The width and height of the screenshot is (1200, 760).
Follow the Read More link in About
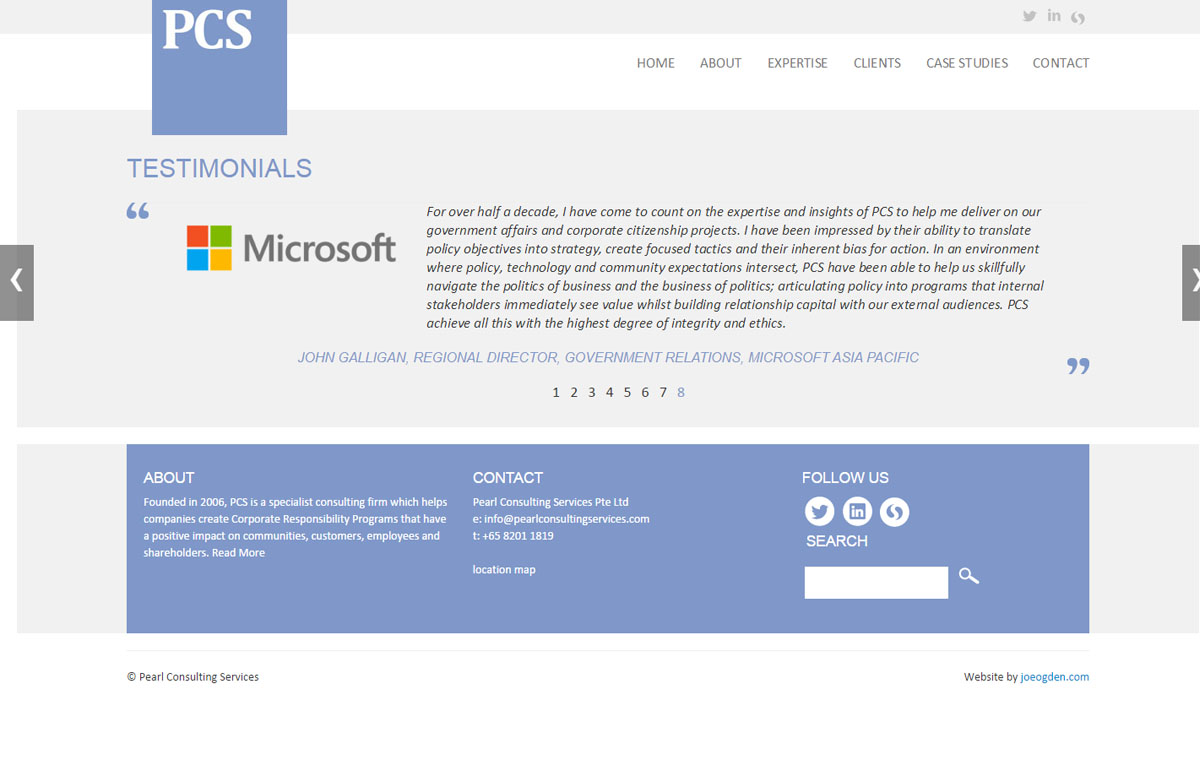coord(238,553)
